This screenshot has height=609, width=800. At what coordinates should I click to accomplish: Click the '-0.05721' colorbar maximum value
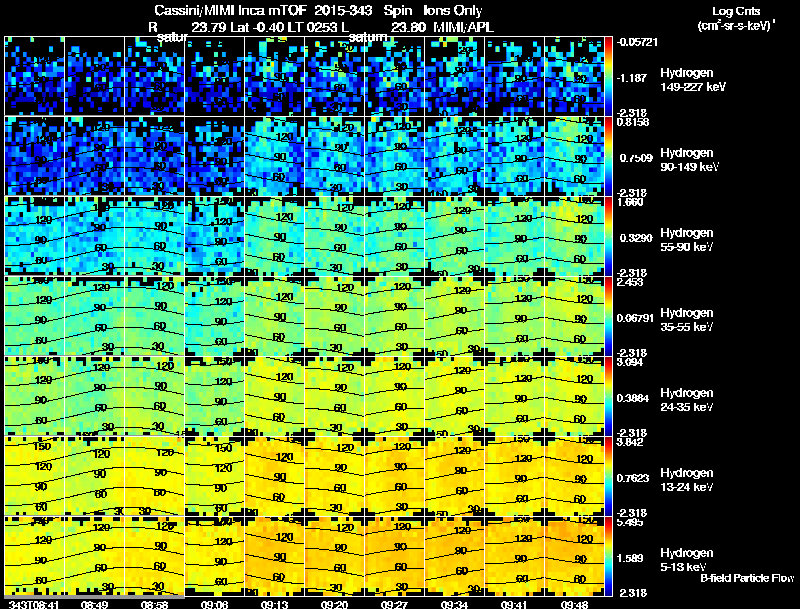[x=637, y=42]
